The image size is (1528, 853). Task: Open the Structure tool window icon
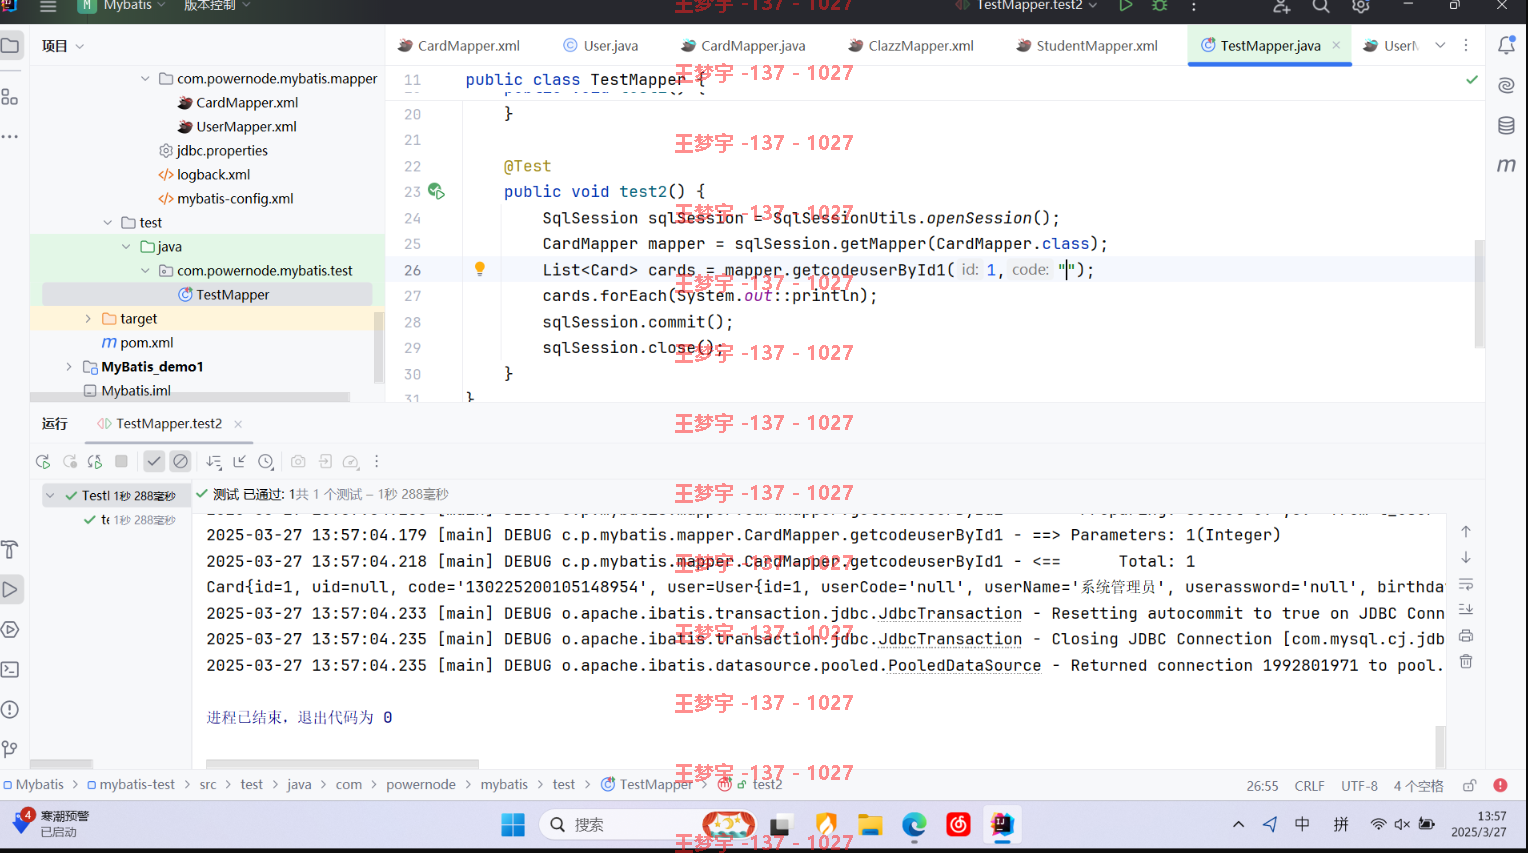10,97
